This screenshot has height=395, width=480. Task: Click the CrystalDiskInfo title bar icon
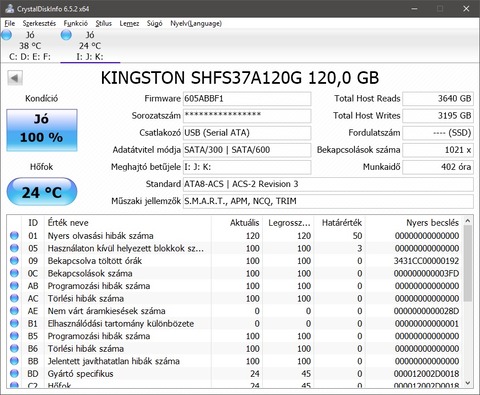coord(10,9)
